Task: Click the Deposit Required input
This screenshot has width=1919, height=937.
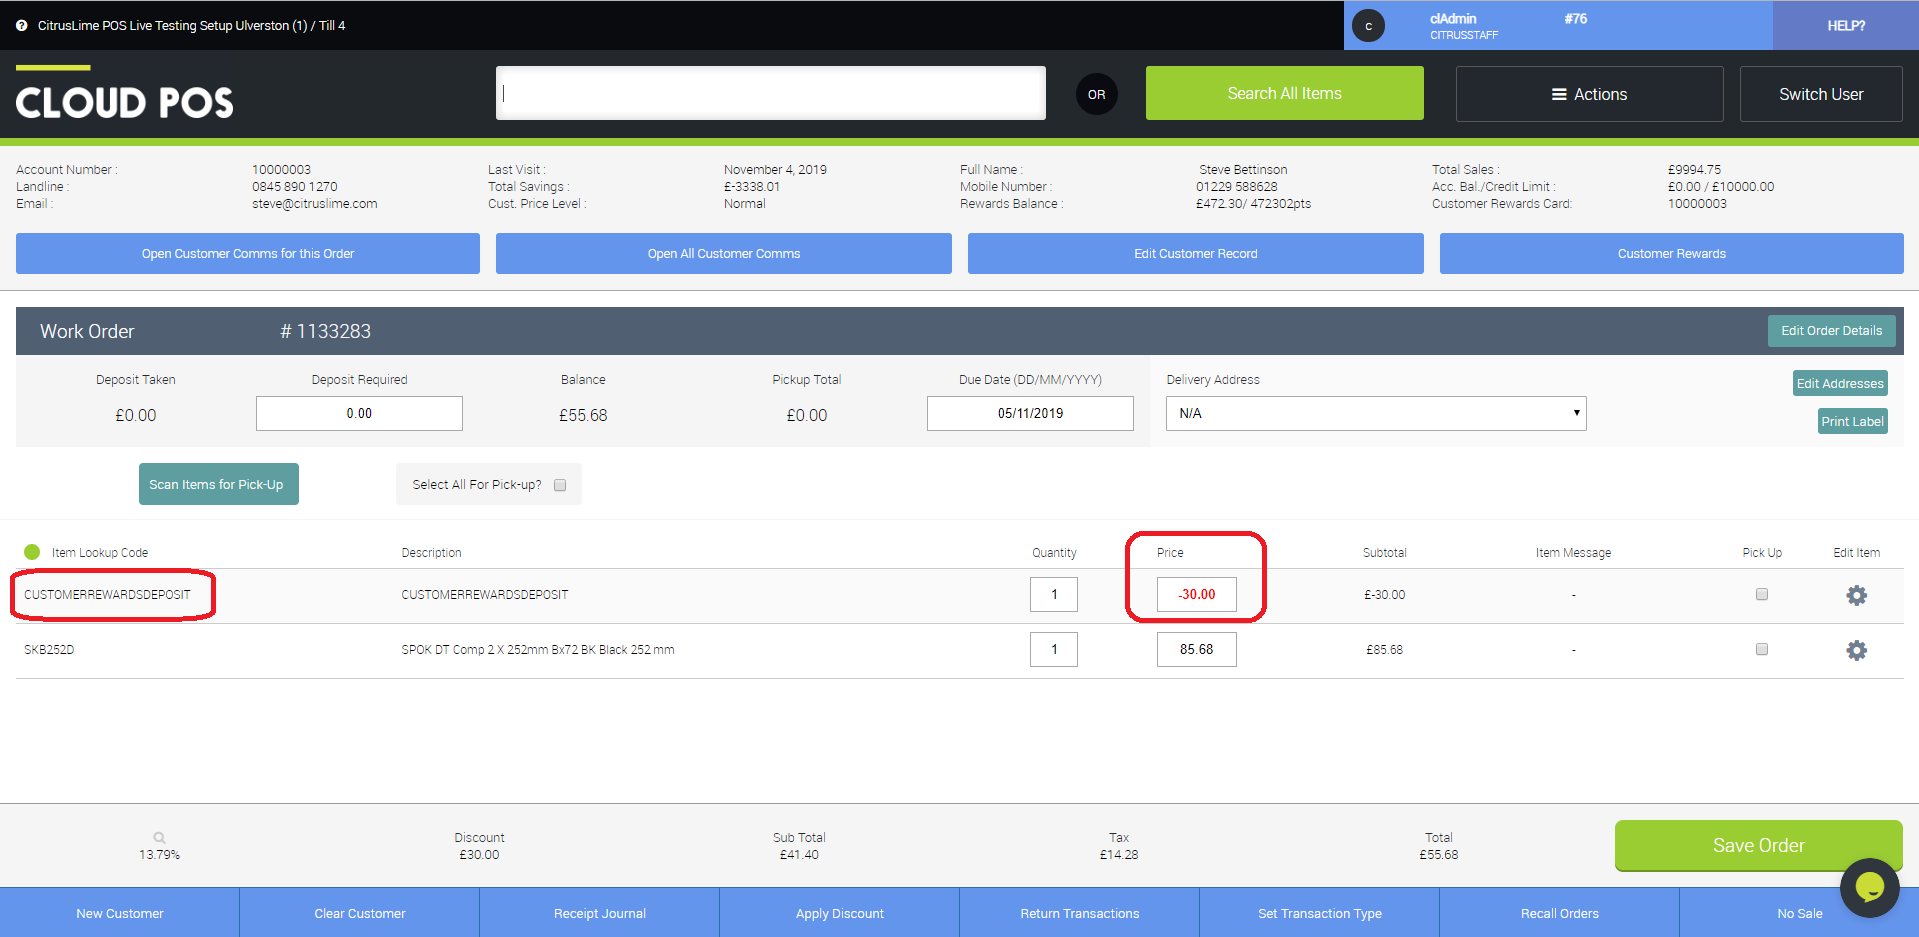Action: 358,413
